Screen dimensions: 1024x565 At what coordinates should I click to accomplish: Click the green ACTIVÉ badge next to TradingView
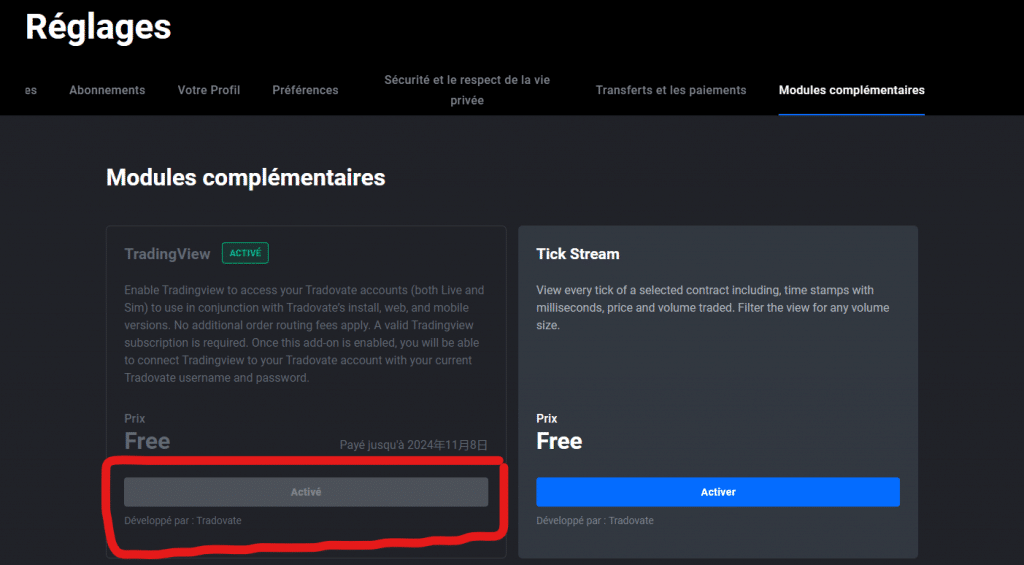tap(245, 253)
